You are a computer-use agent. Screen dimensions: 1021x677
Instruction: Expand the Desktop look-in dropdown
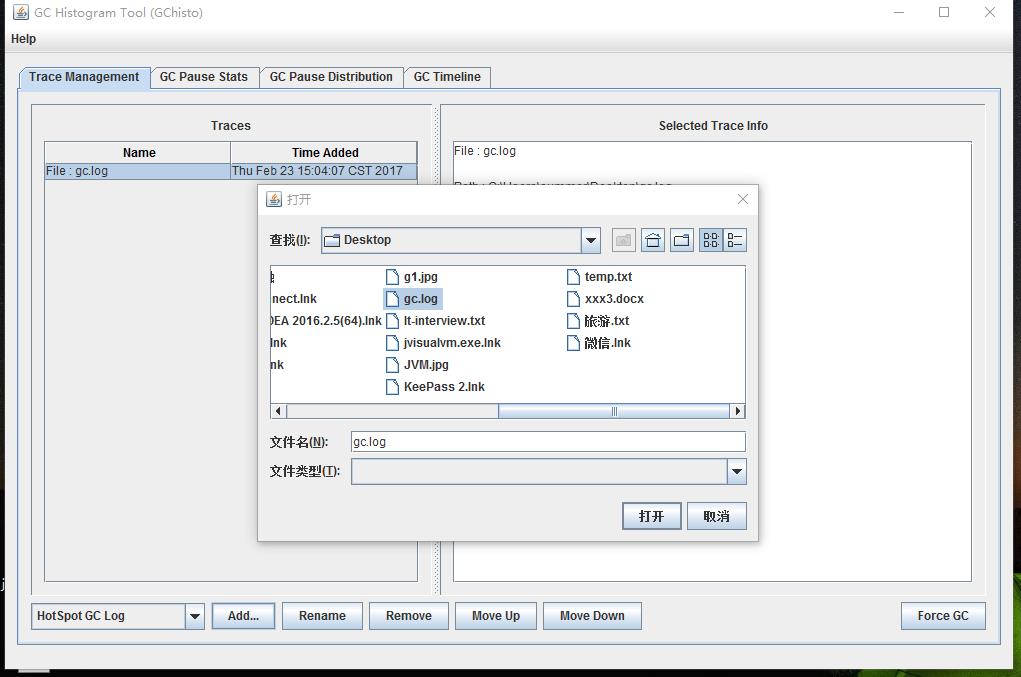[x=591, y=240]
